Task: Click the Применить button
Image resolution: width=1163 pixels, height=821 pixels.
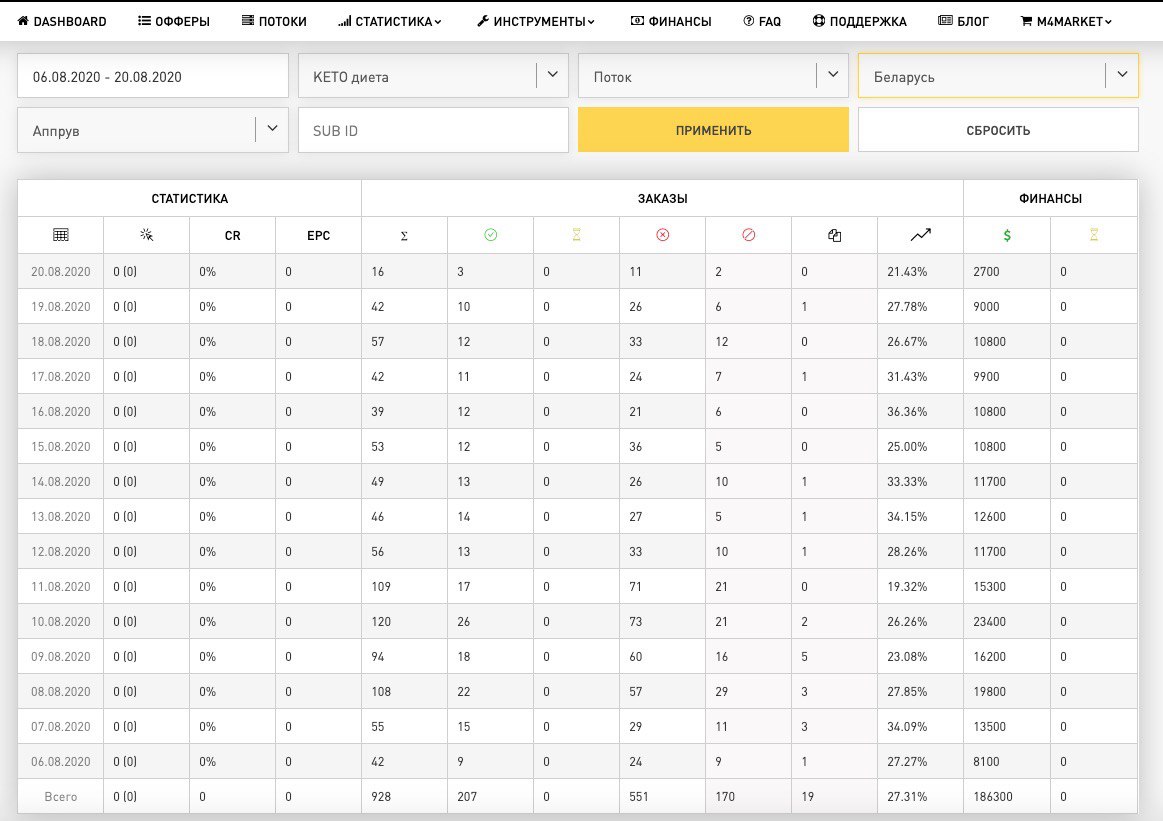Action: [713, 130]
